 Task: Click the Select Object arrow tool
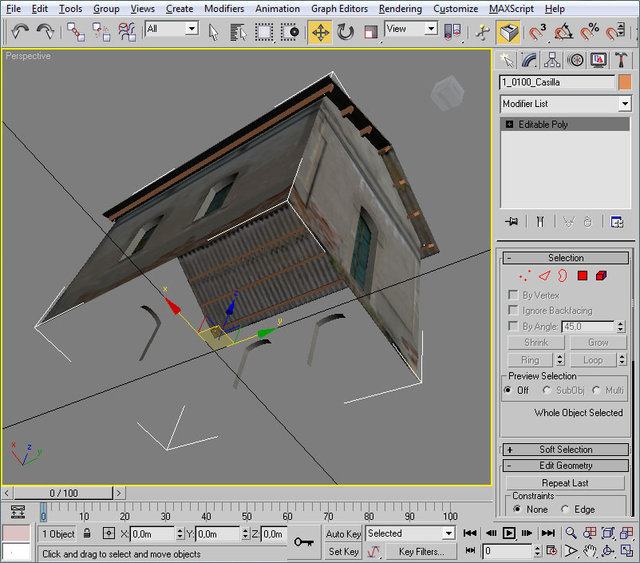point(213,31)
